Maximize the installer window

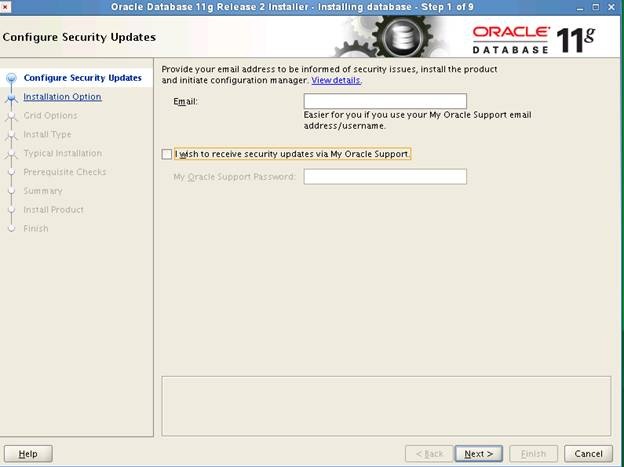coord(595,7)
